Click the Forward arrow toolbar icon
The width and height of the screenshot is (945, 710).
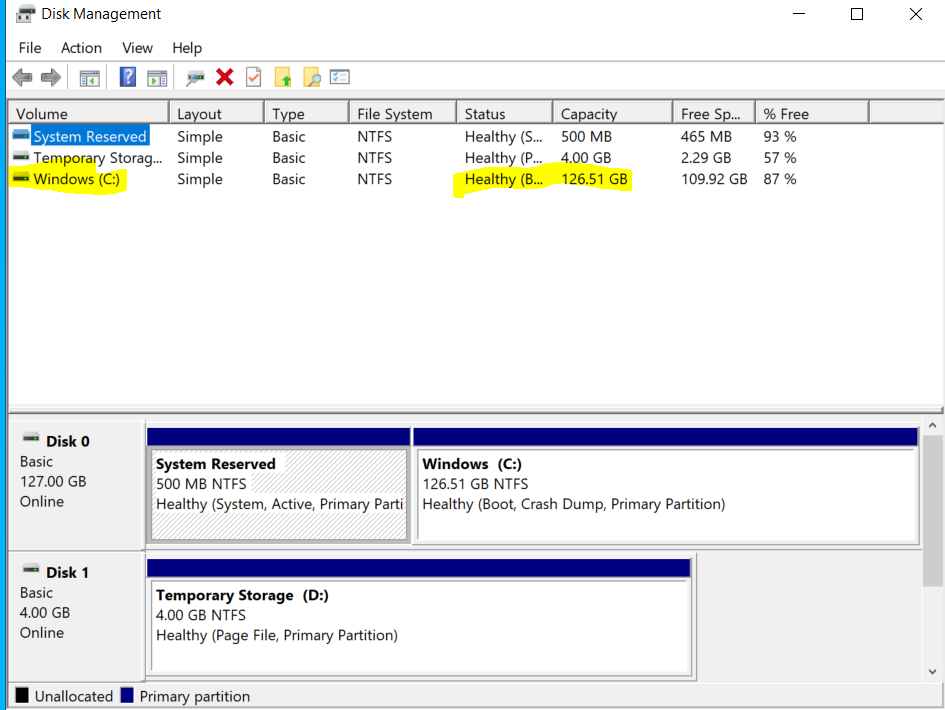(51, 77)
